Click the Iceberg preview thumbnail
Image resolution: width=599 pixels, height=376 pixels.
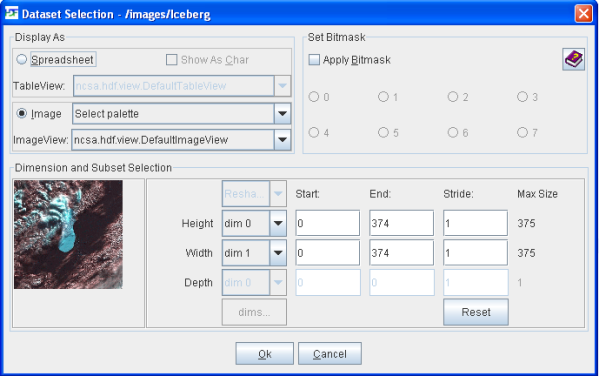click(68, 235)
